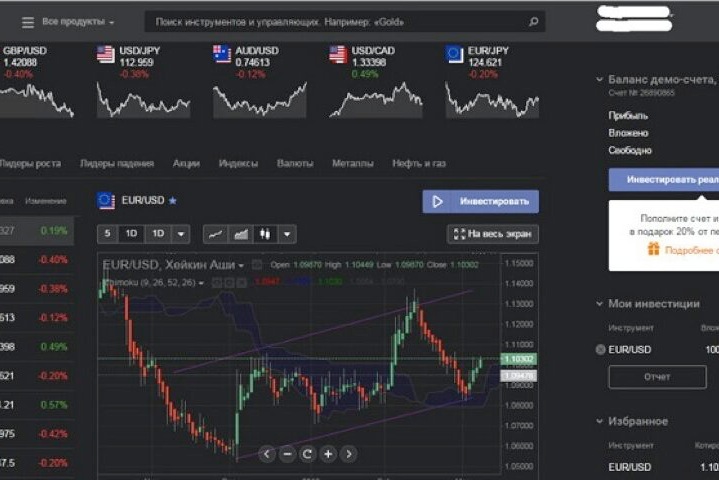Open the hamburger menu icon
The height and width of the screenshot is (480, 719).
[28, 22]
